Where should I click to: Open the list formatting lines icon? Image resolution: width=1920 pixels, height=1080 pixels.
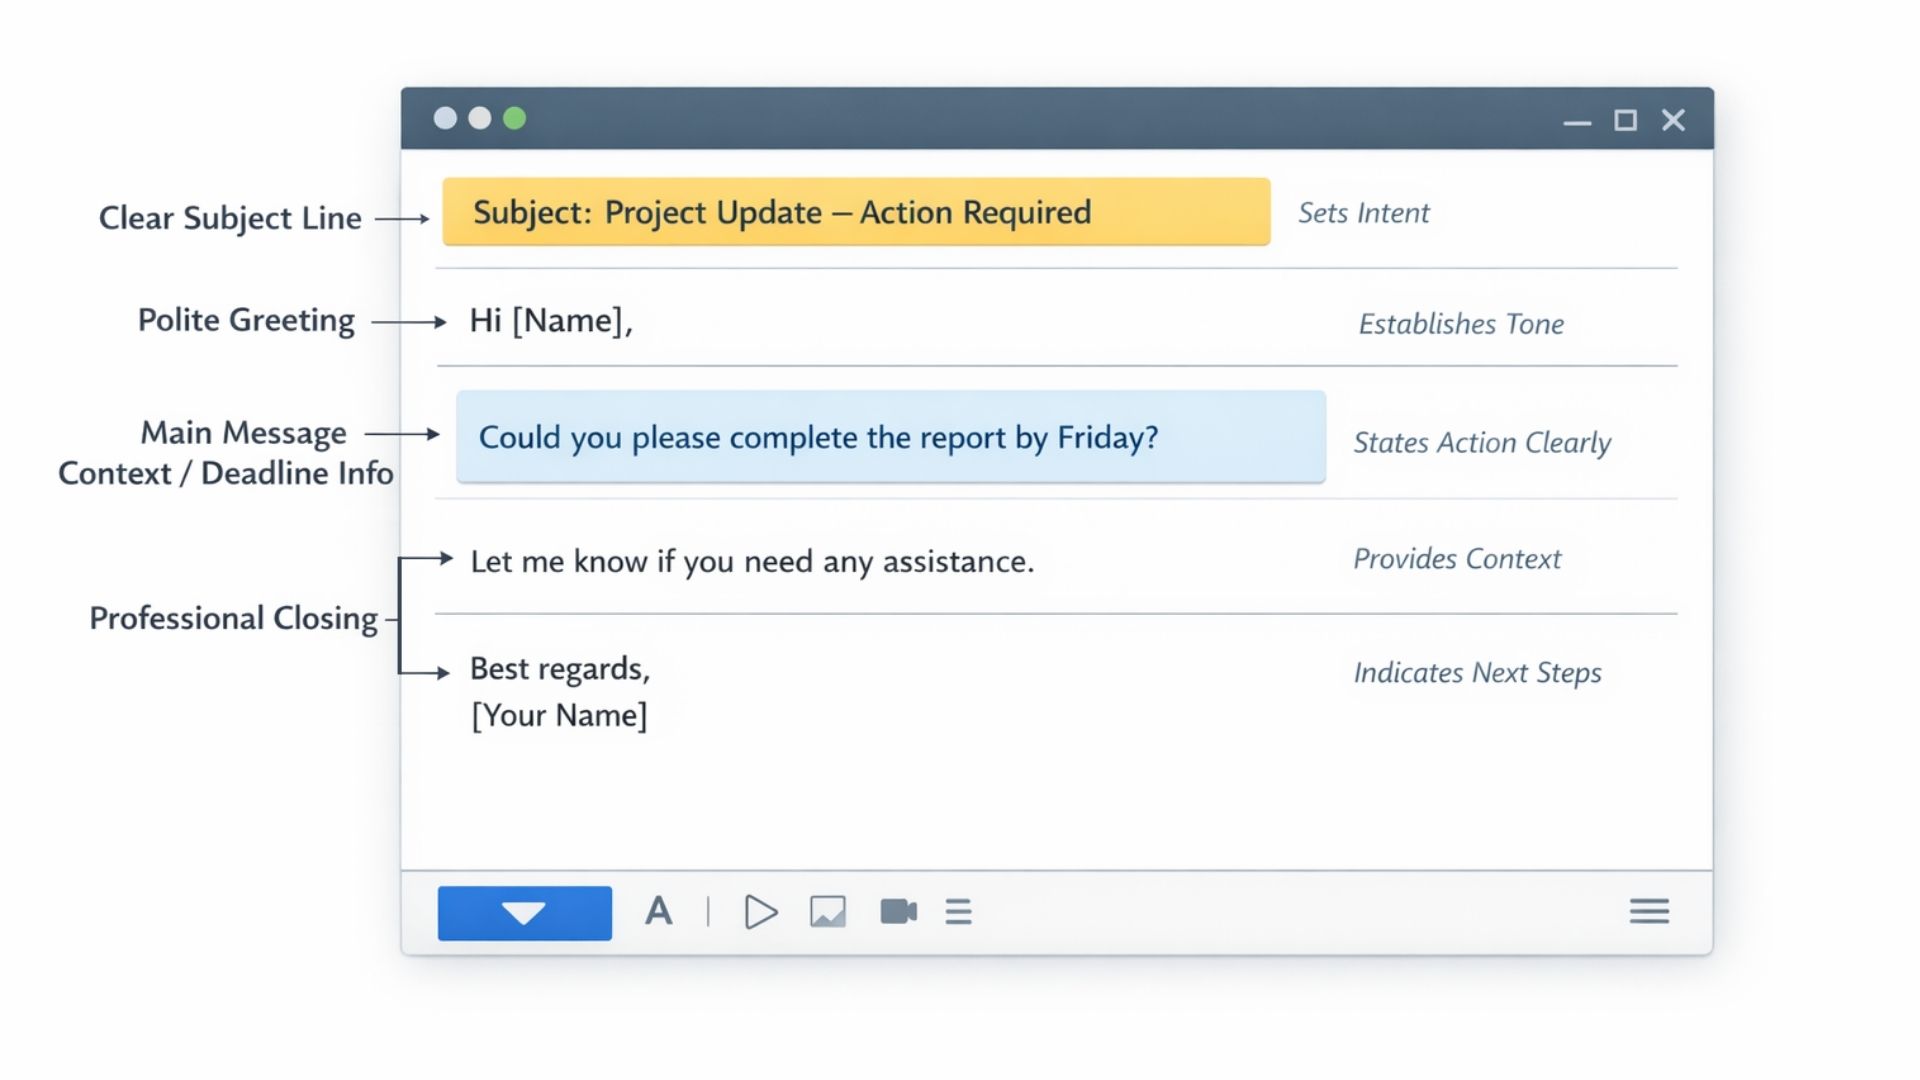[x=958, y=911]
